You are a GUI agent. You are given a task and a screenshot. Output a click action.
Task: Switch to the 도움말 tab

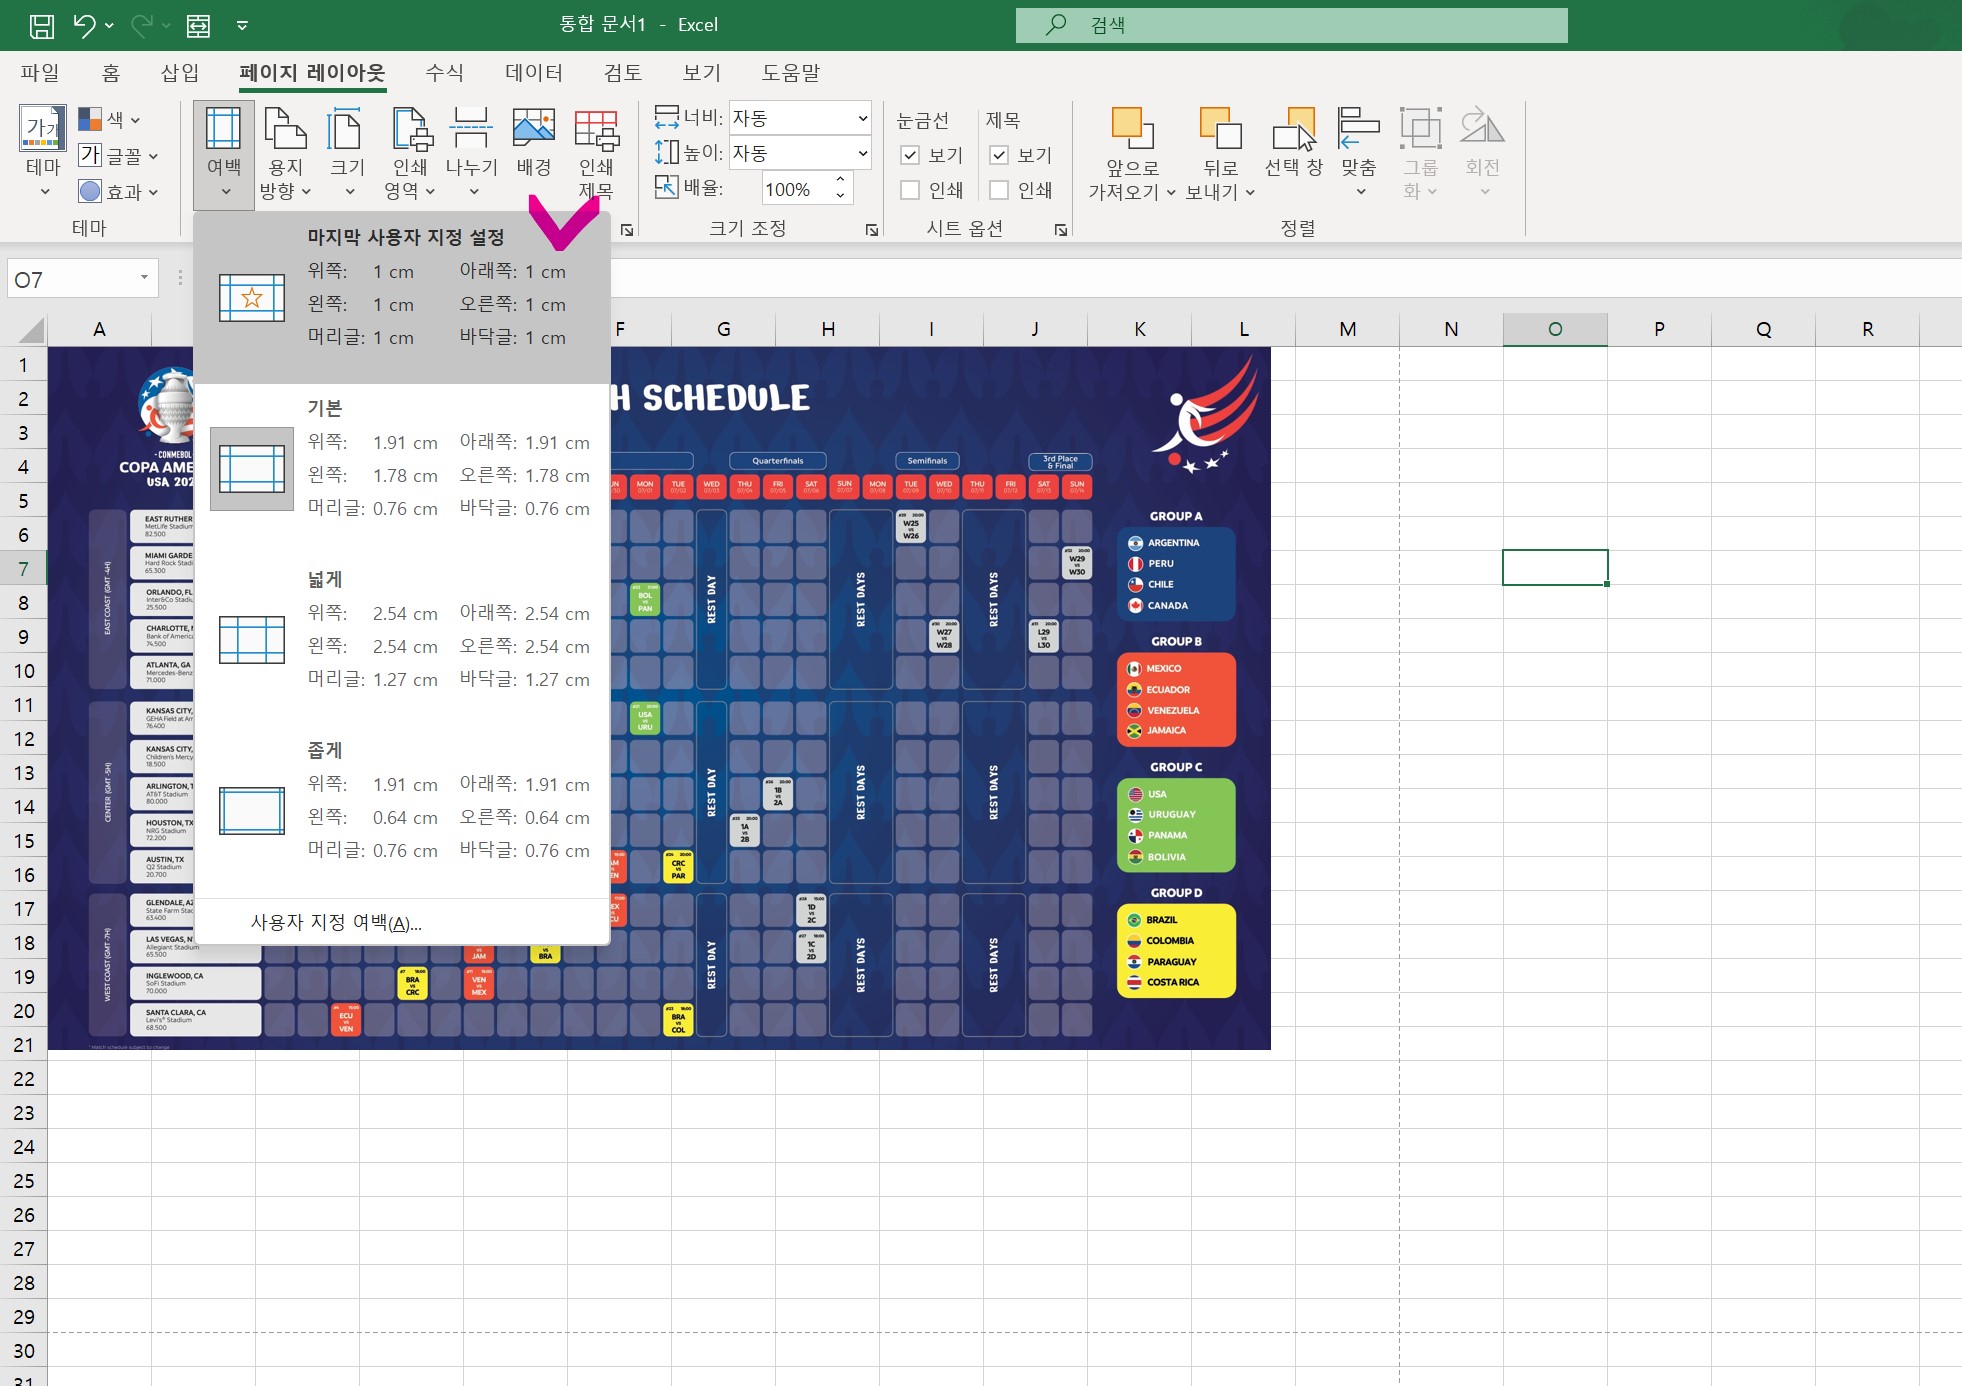pos(791,73)
